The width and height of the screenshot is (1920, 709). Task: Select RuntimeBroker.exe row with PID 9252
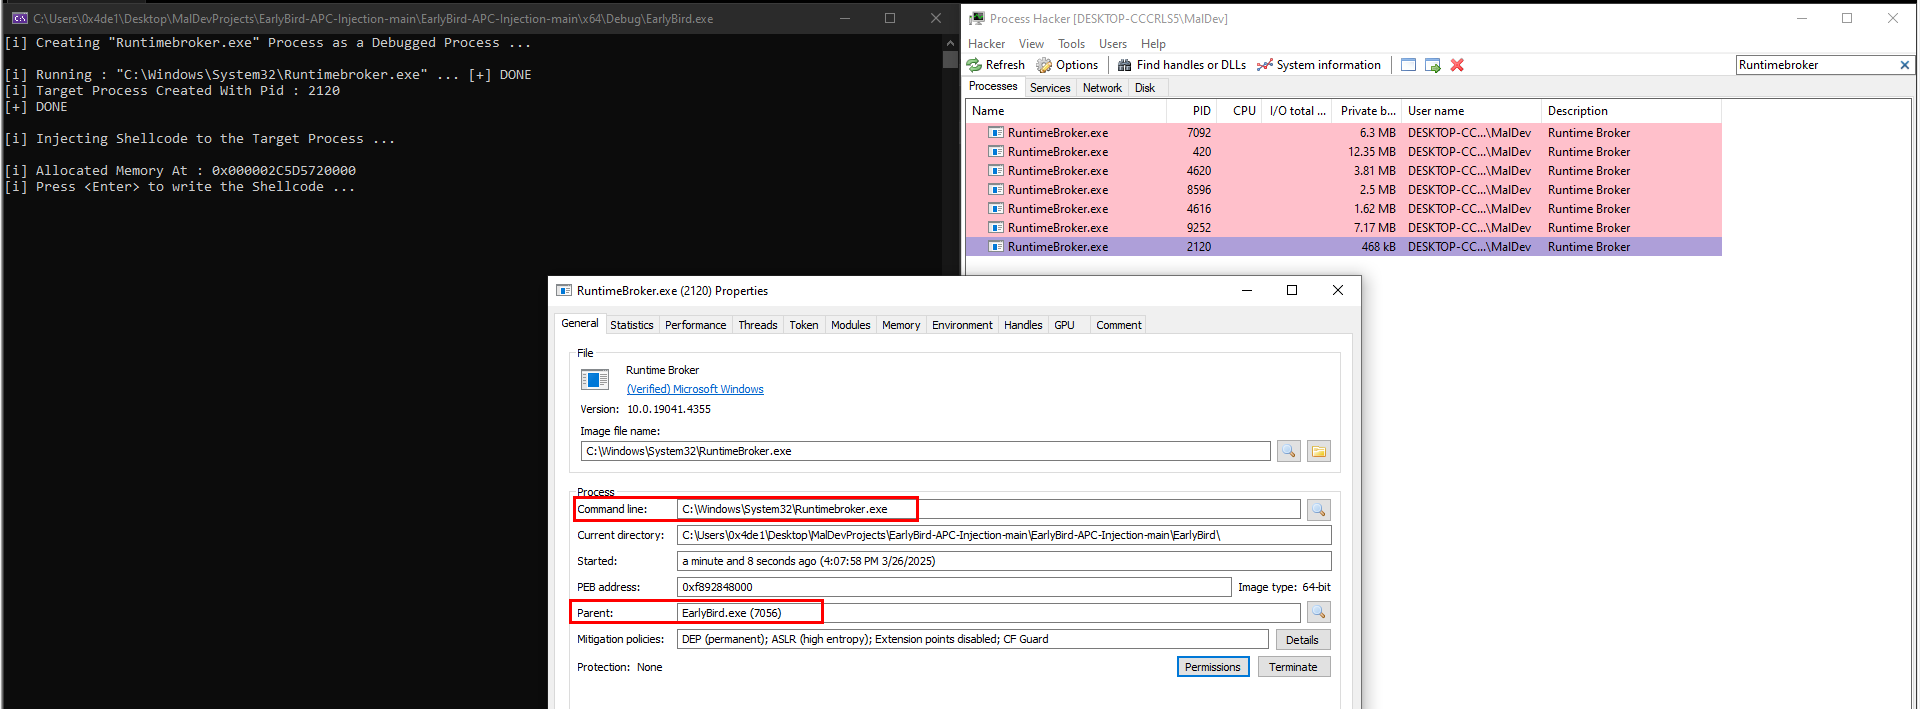pyautogui.click(x=1344, y=228)
